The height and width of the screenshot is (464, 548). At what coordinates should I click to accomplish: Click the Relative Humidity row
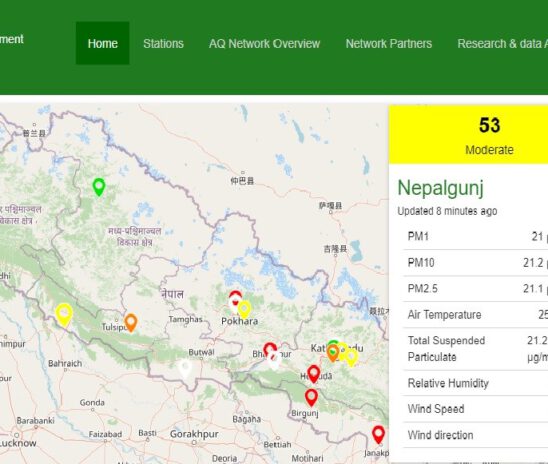(x=475, y=383)
